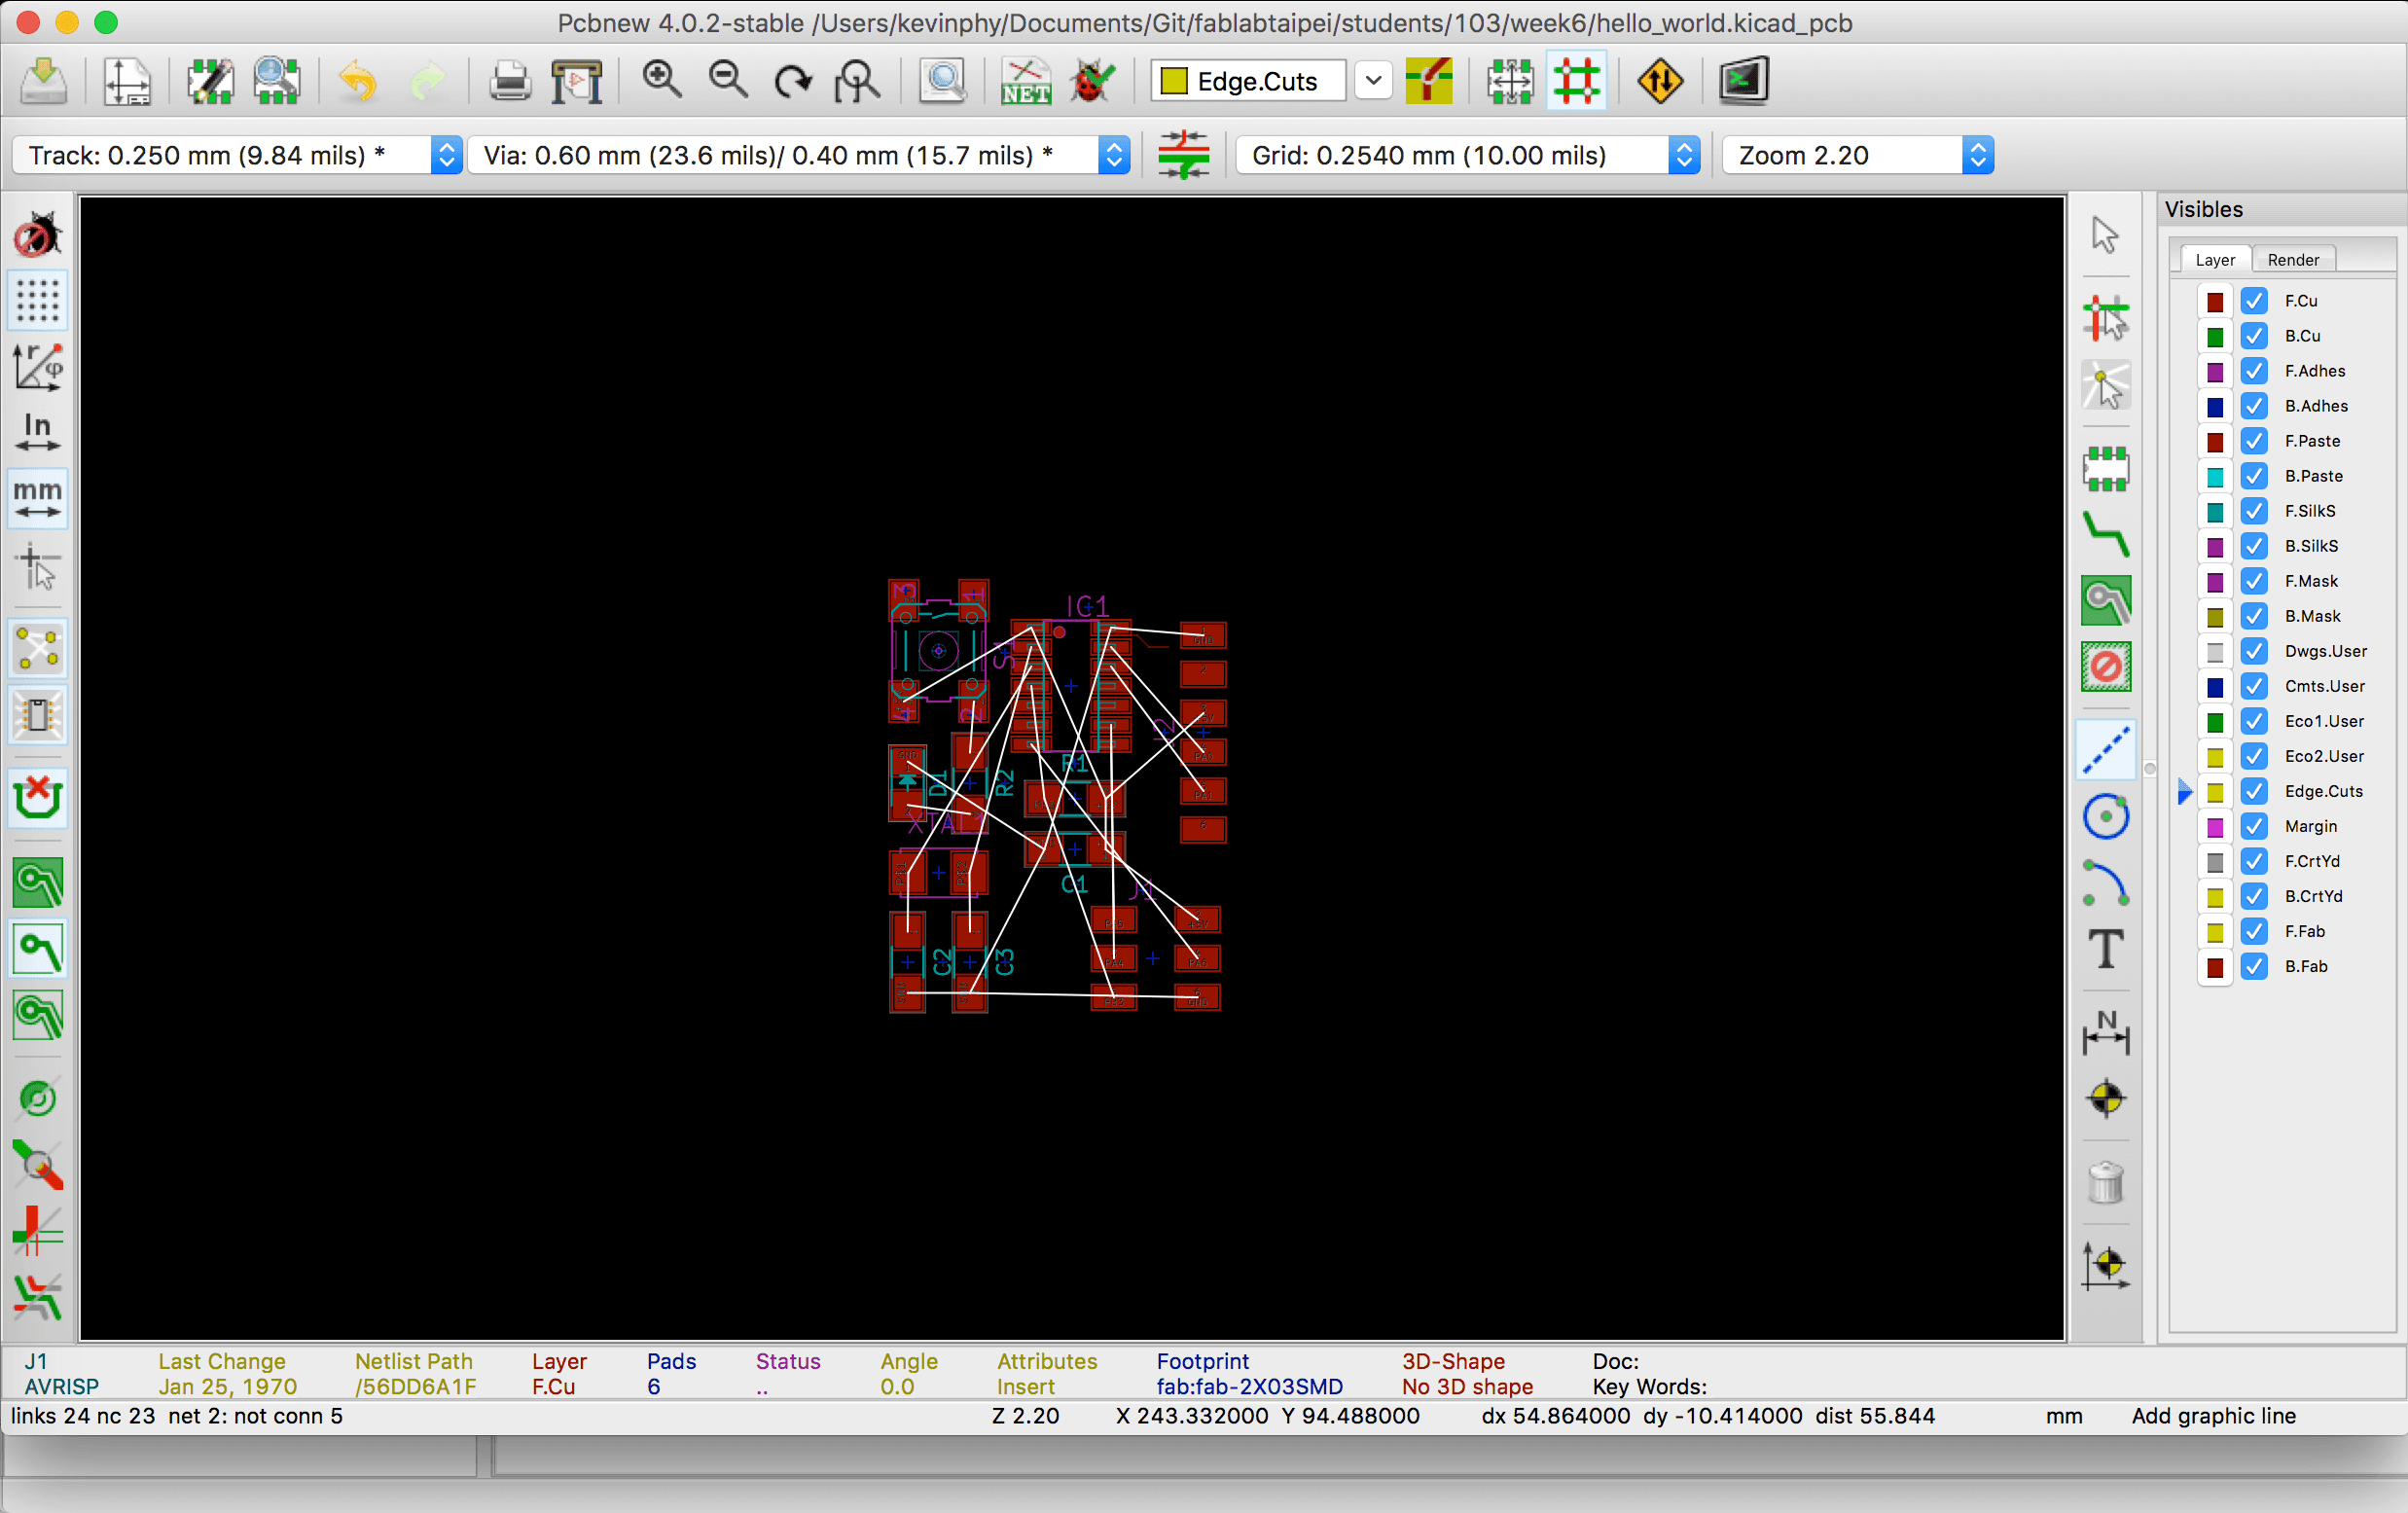Select the add dimension tool
This screenshot has height=1513, width=2408.
[2106, 1033]
